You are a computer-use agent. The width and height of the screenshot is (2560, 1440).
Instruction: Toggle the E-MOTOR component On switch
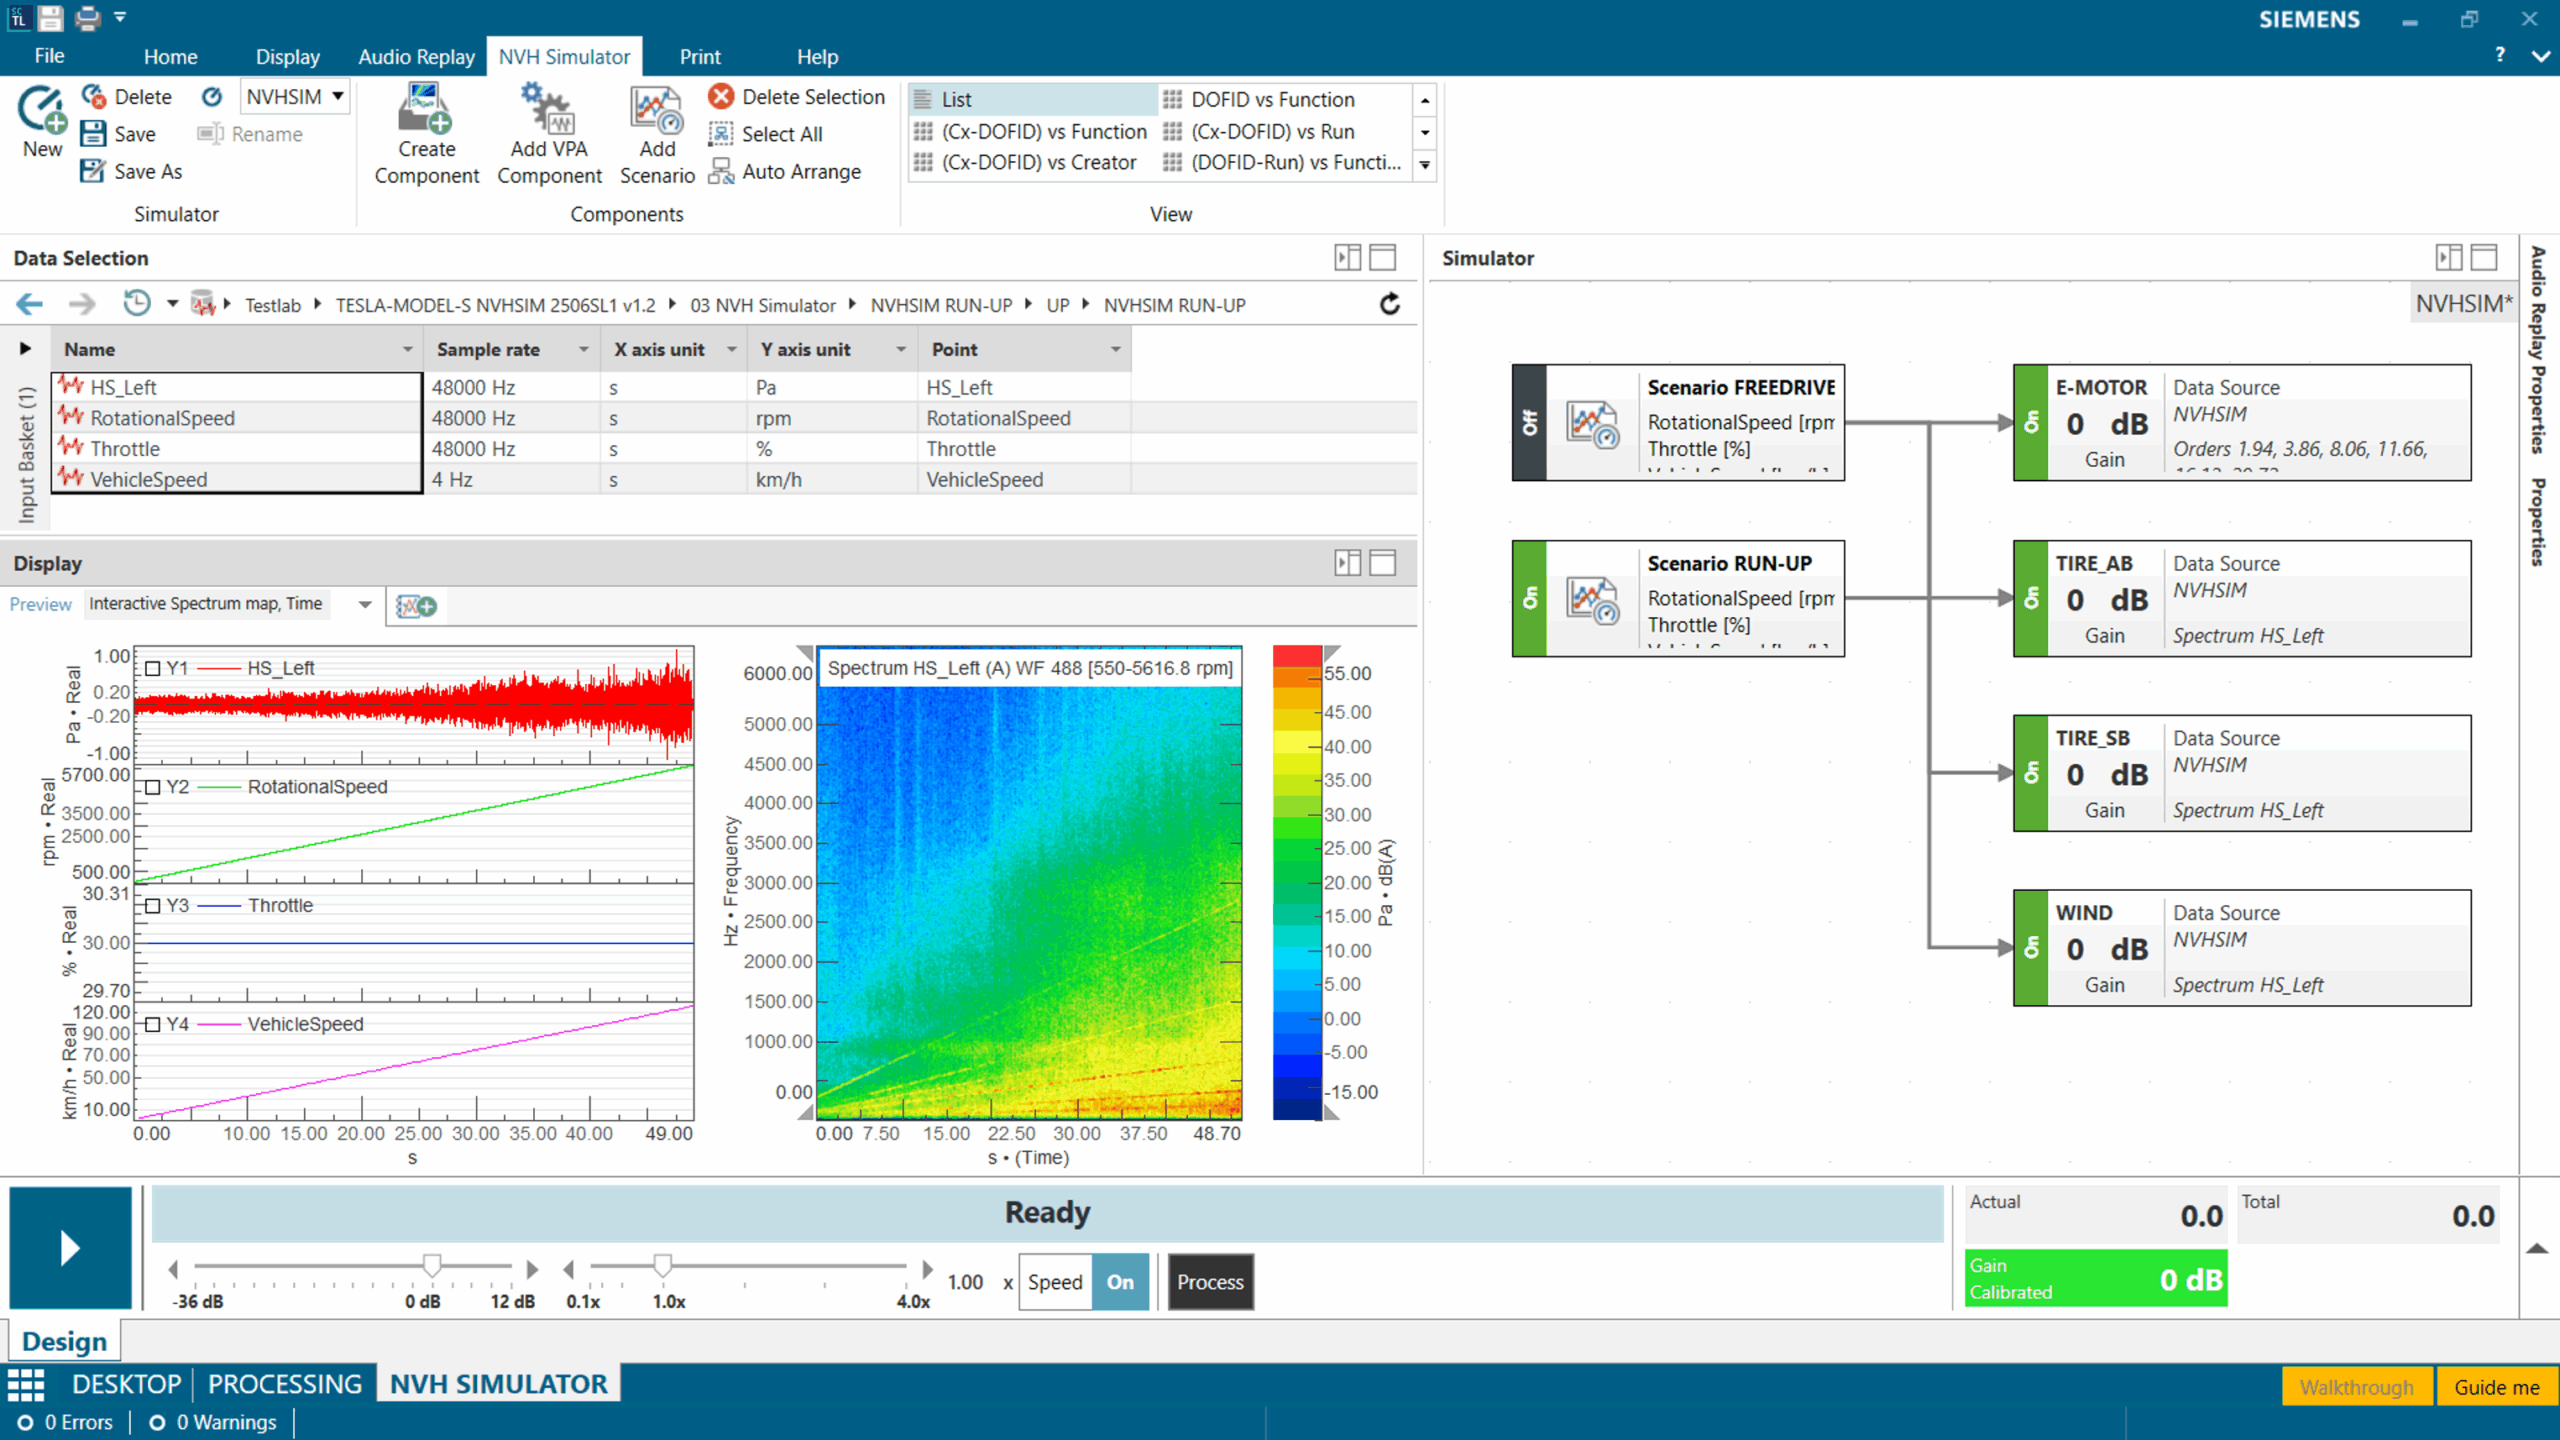click(2031, 423)
